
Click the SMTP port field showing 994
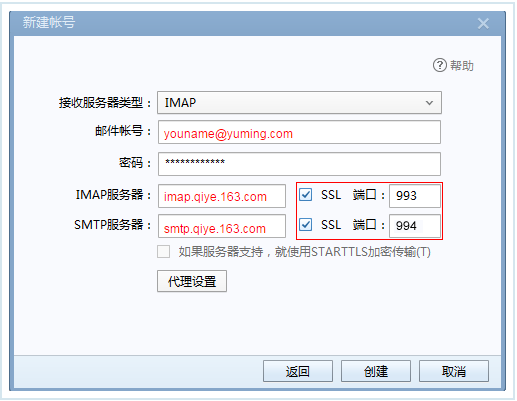click(415, 226)
